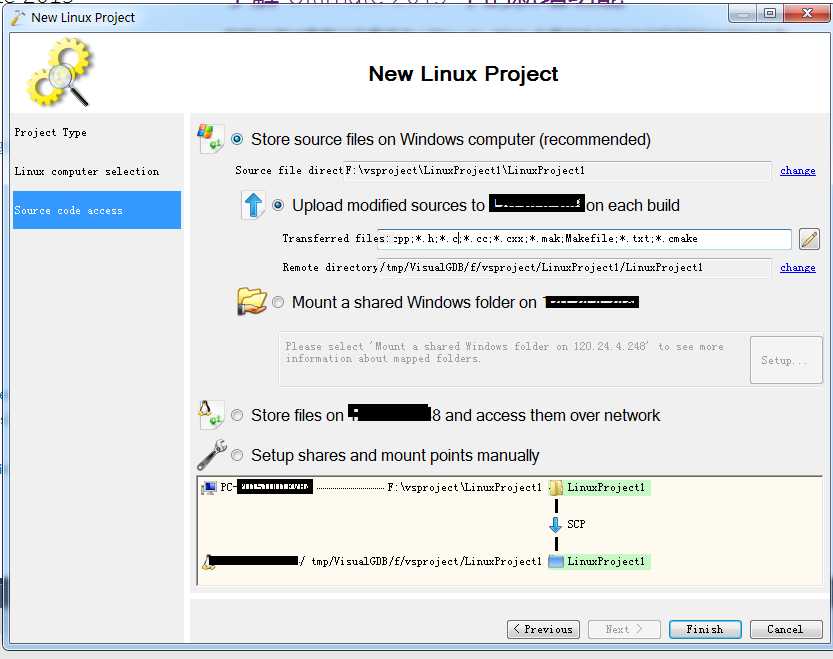Click into the Transferred files input field
The height and width of the screenshot is (659, 833).
pyautogui.click(x=584, y=239)
